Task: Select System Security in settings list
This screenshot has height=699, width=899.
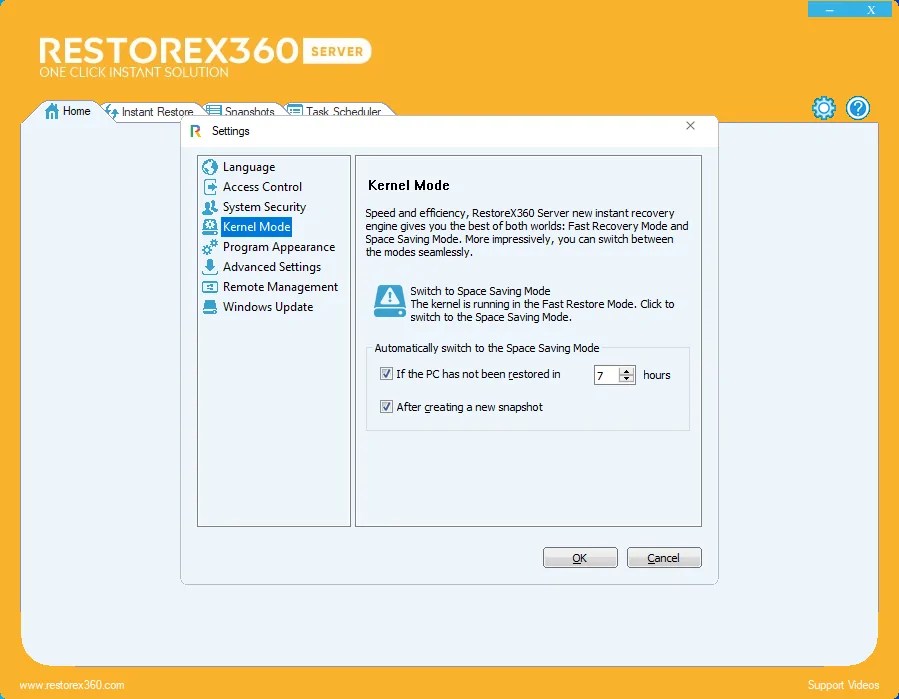Action: coord(264,207)
